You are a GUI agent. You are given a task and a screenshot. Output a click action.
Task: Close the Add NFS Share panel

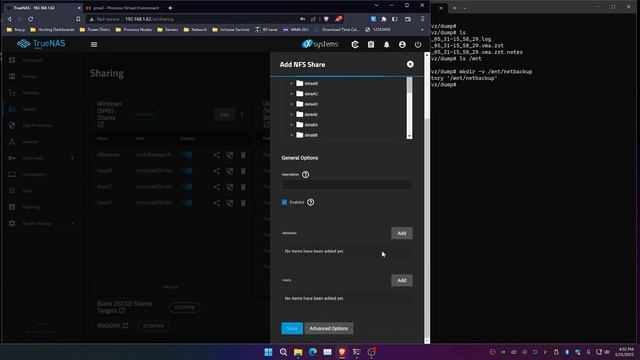pyautogui.click(x=410, y=64)
